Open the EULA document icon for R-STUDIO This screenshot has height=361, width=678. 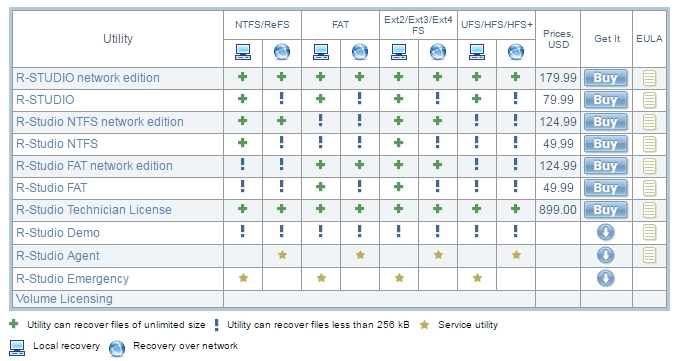click(649, 100)
